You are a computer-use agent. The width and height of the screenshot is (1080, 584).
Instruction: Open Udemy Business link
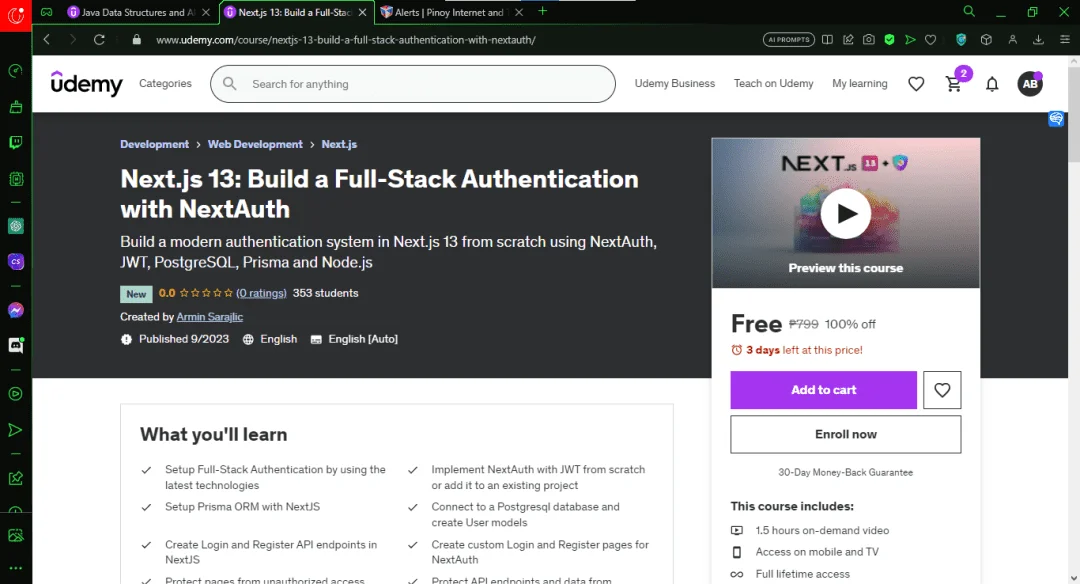[675, 83]
